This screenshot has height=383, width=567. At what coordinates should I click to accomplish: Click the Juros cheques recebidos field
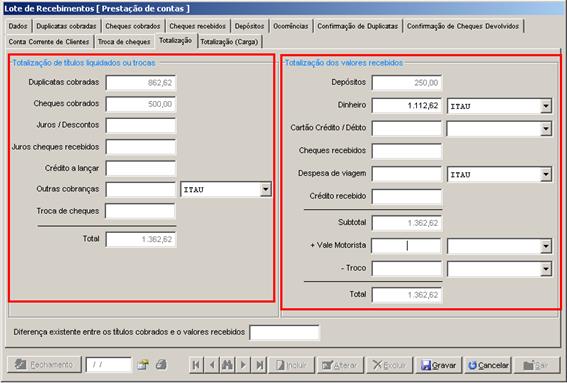coord(141,147)
